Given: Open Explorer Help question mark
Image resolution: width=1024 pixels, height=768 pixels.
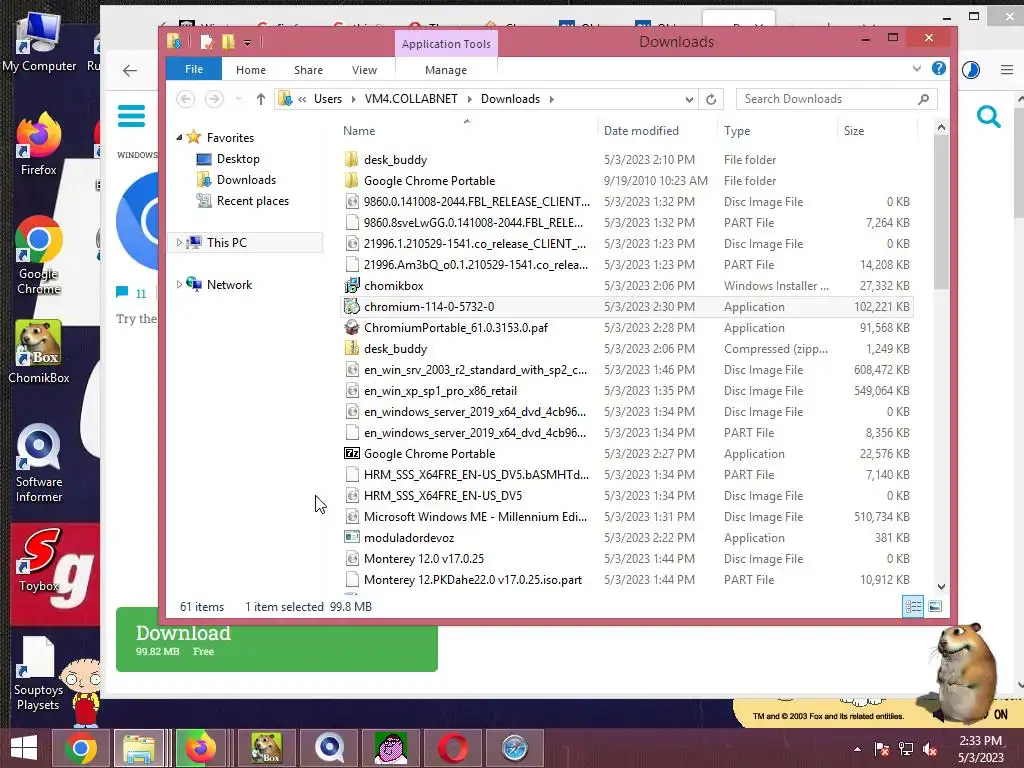Looking at the screenshot, I should point(938,69).
